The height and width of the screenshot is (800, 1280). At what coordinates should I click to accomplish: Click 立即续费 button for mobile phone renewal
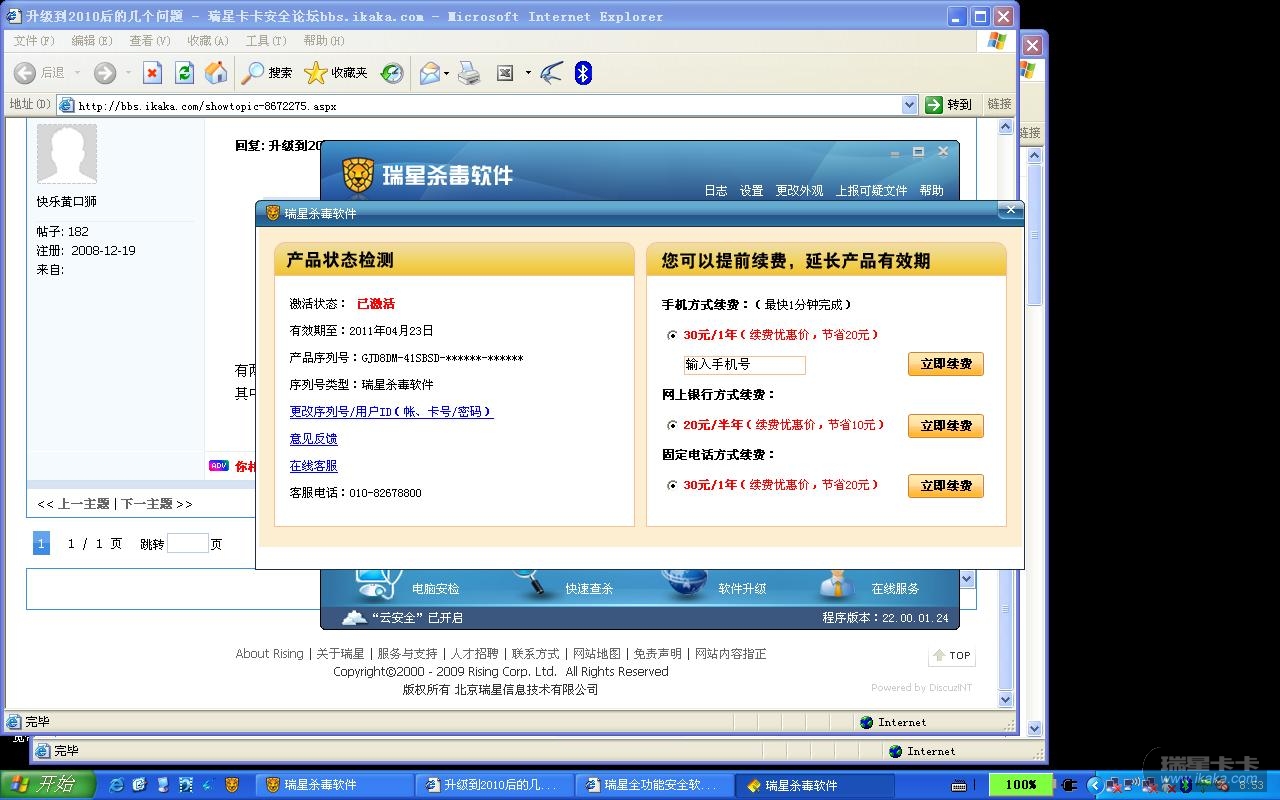coord(945,364)
